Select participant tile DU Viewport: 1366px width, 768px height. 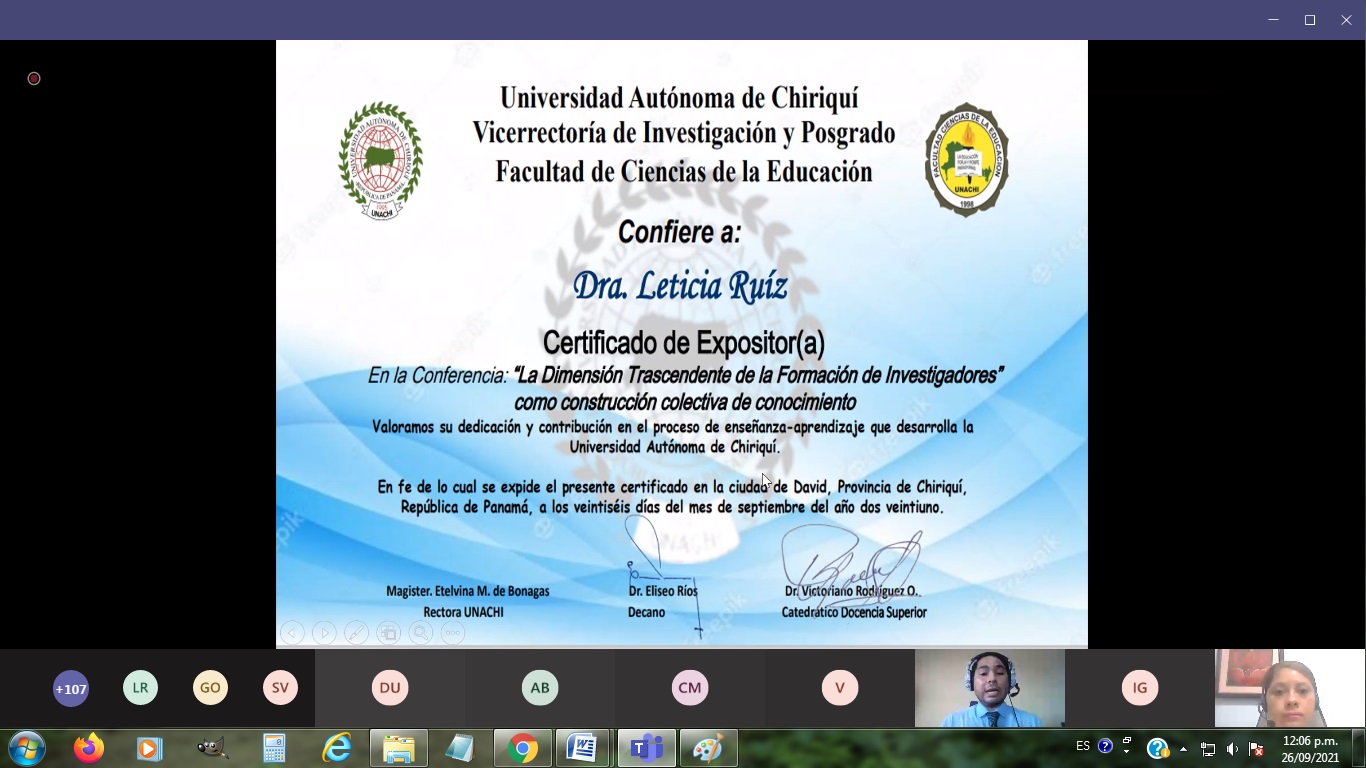coord(390,688)
